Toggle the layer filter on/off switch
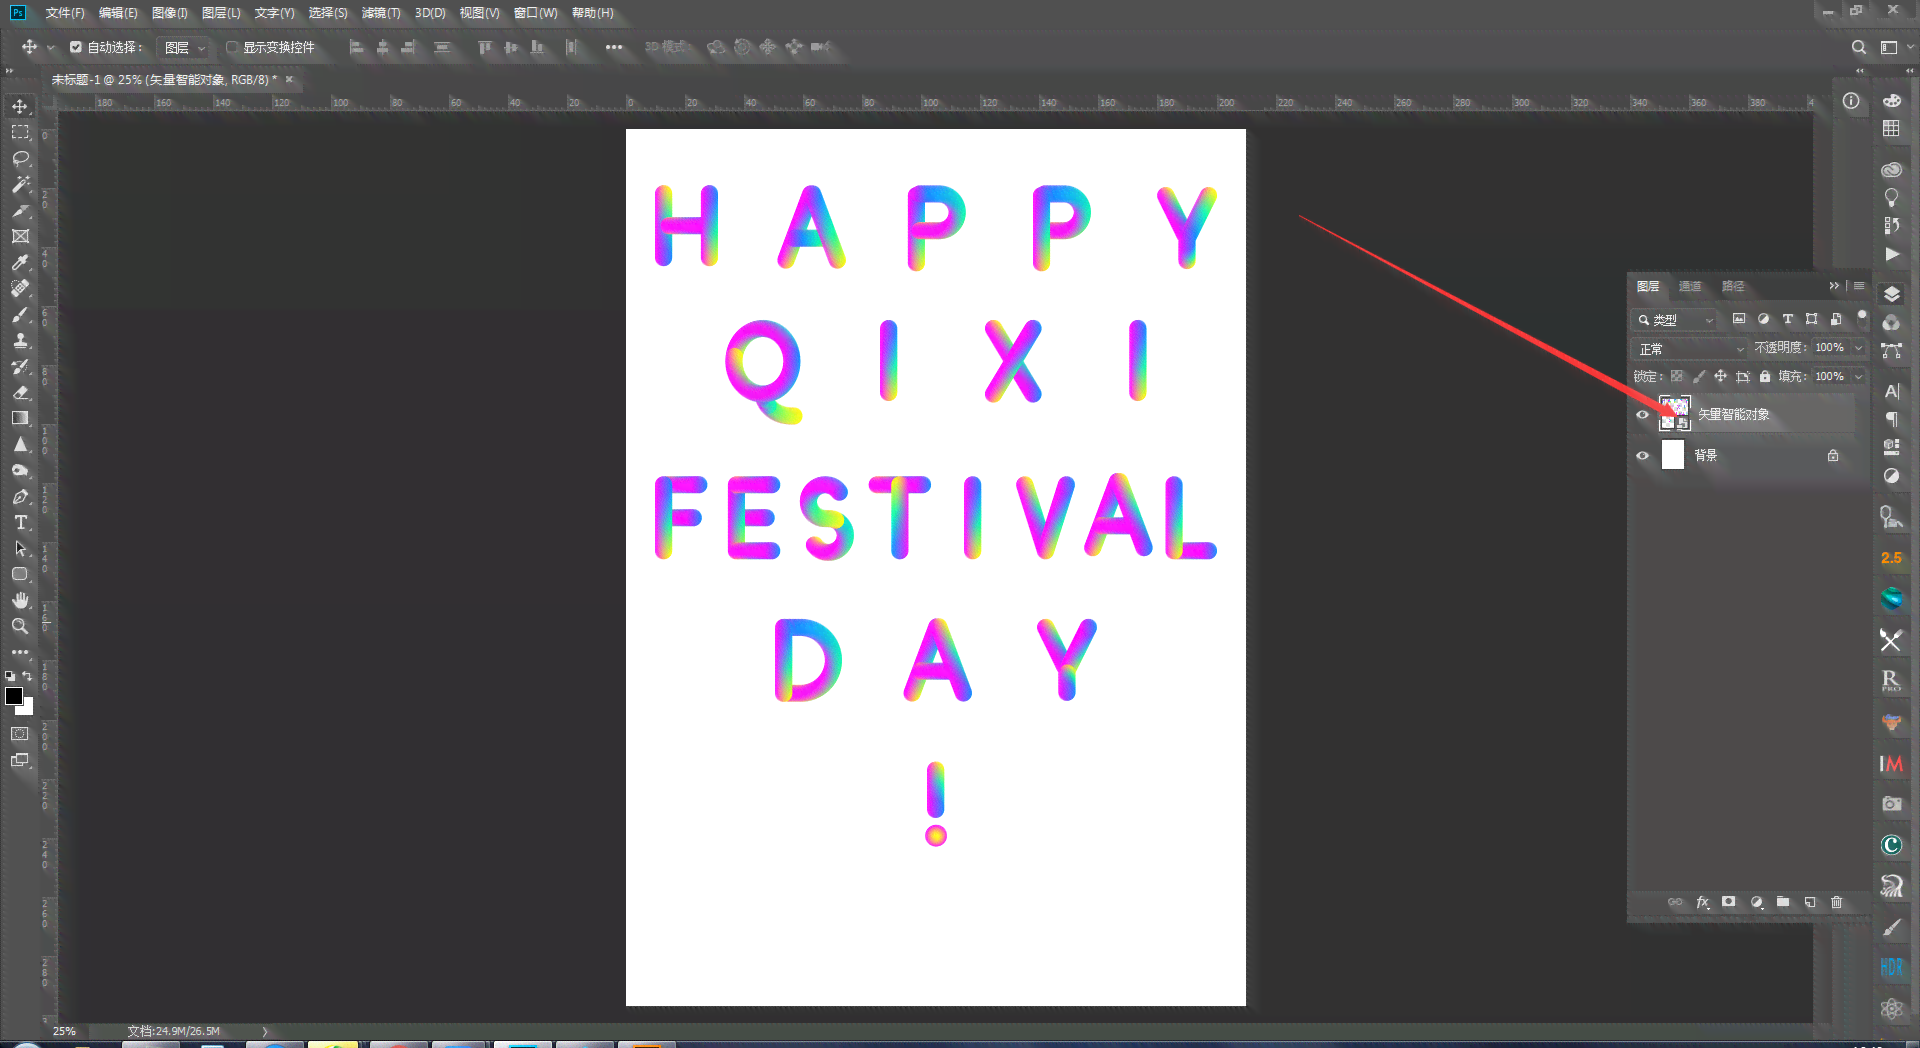Screen dimensions: 1920x1048 pyautogui.click(x=1862, y=317)
